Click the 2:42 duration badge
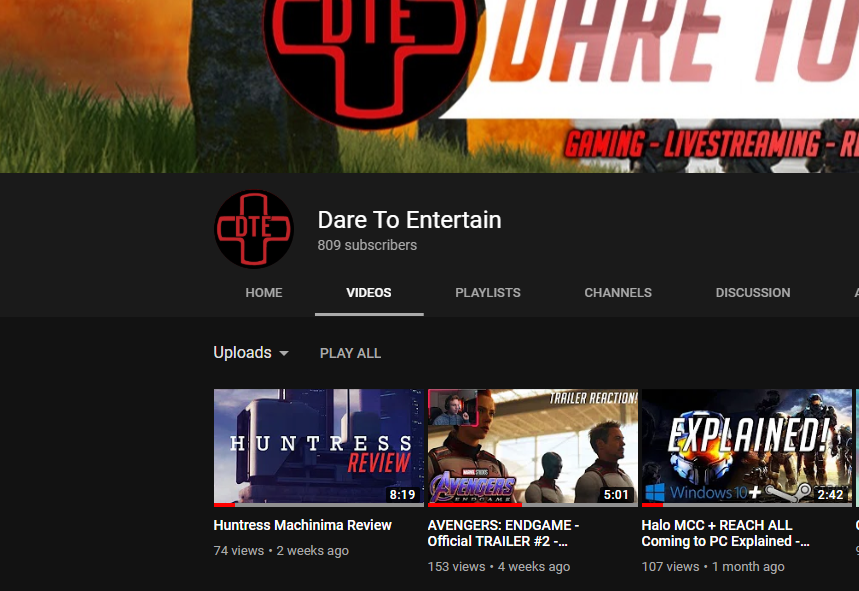 831,495
